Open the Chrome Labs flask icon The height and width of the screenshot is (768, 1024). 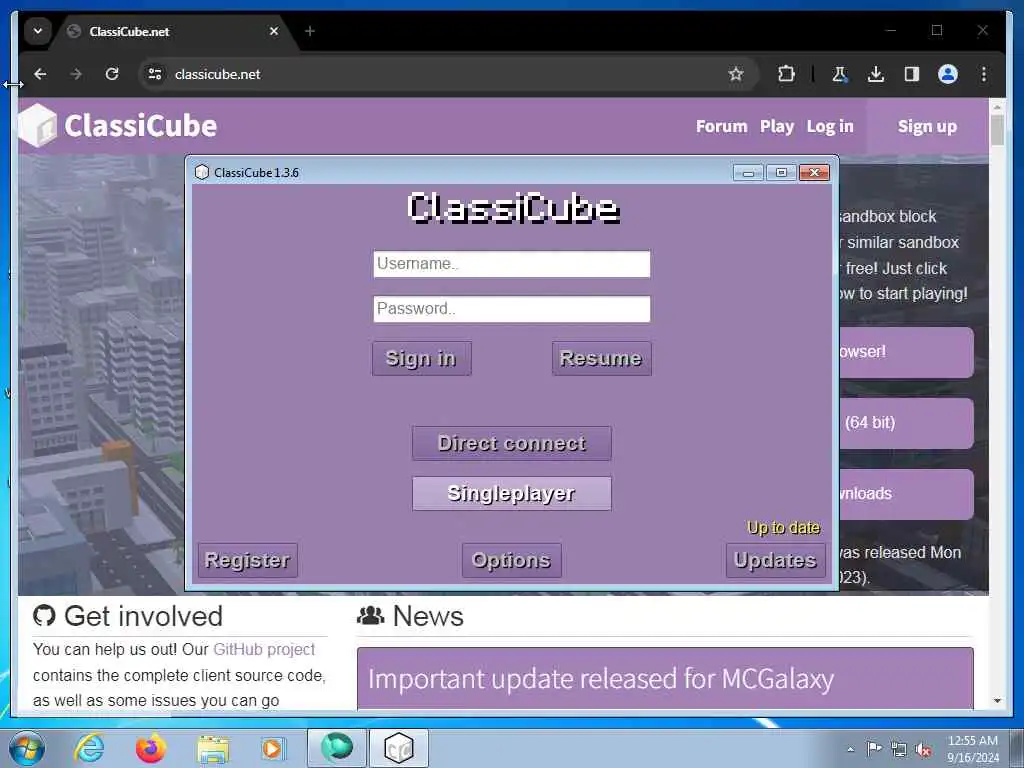point(839,74)
